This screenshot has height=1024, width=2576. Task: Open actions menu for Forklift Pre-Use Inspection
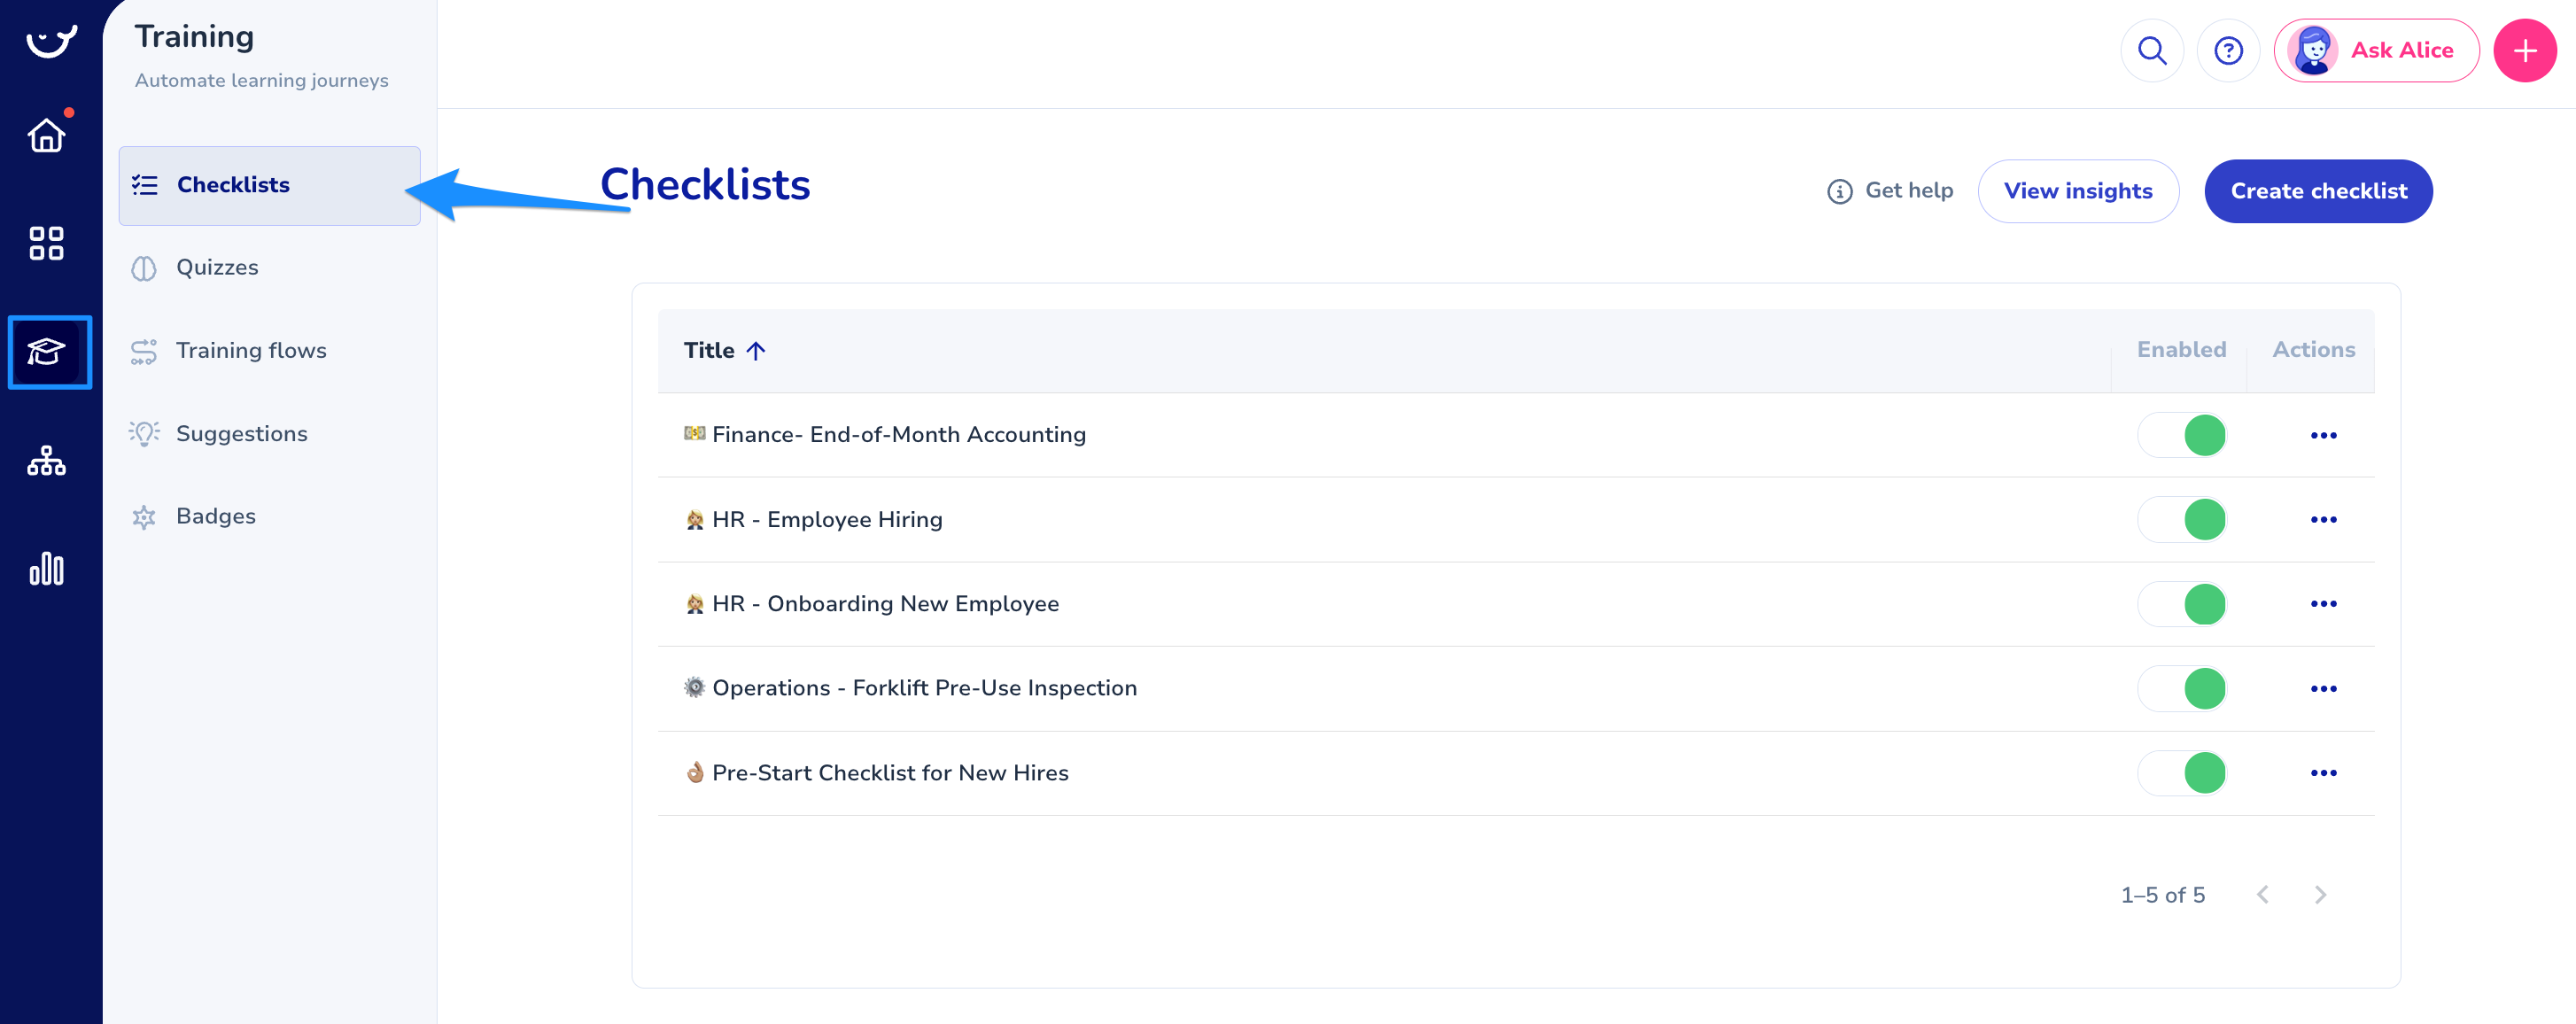tap(2323, 689)
